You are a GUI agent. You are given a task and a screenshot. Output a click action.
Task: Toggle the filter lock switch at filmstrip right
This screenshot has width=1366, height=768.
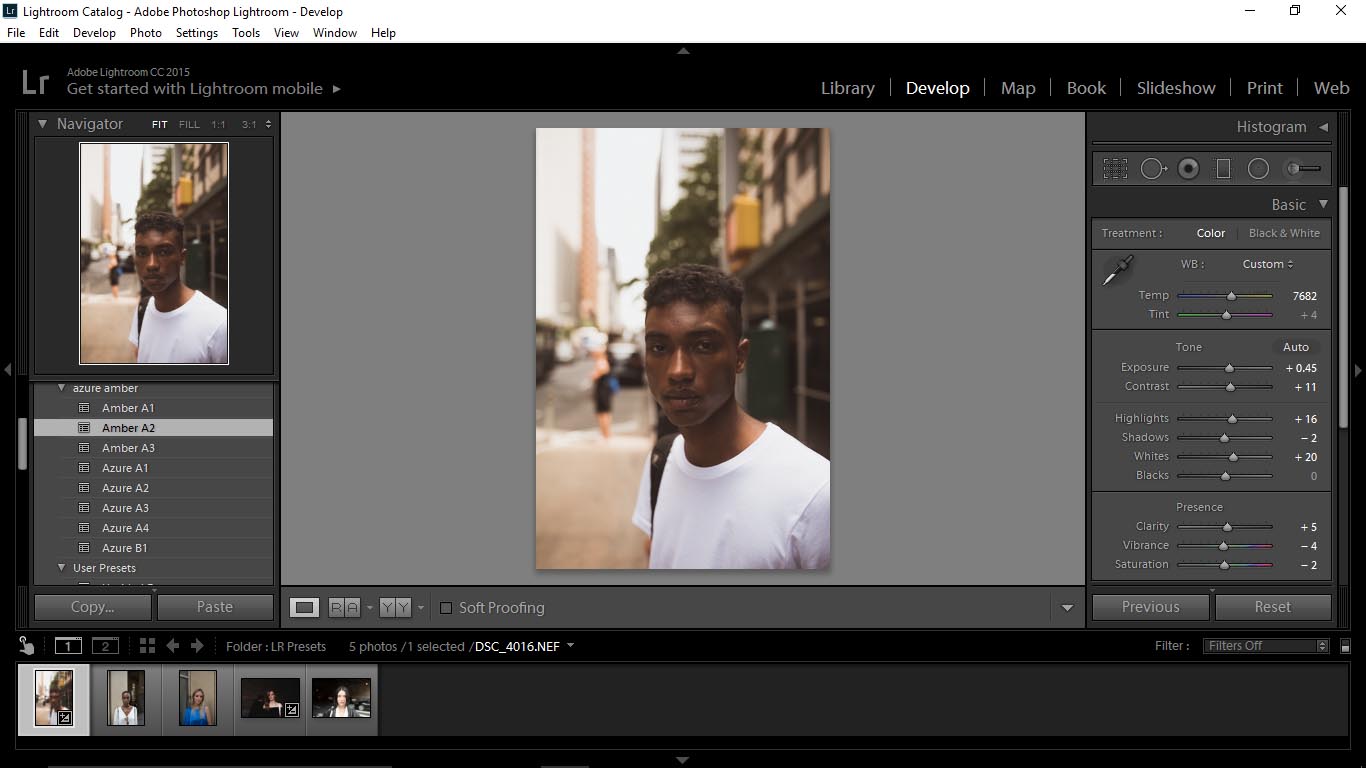(x=1345, y=646)
